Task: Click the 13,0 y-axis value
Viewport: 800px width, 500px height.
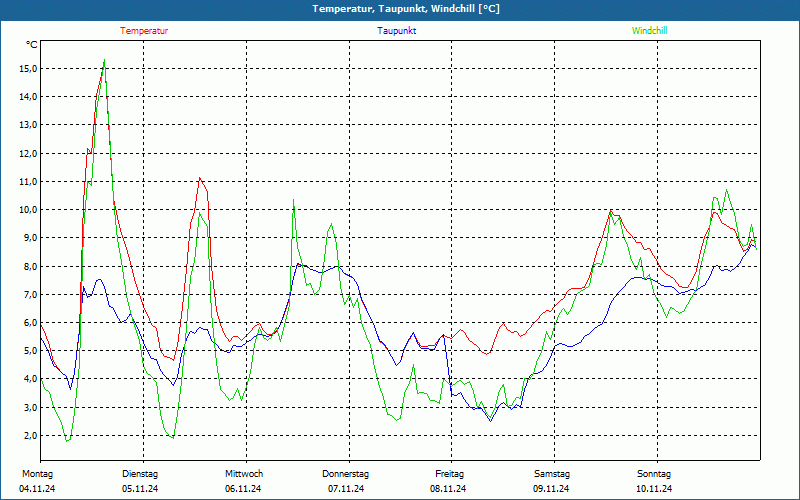Action: tap(28, 125)
